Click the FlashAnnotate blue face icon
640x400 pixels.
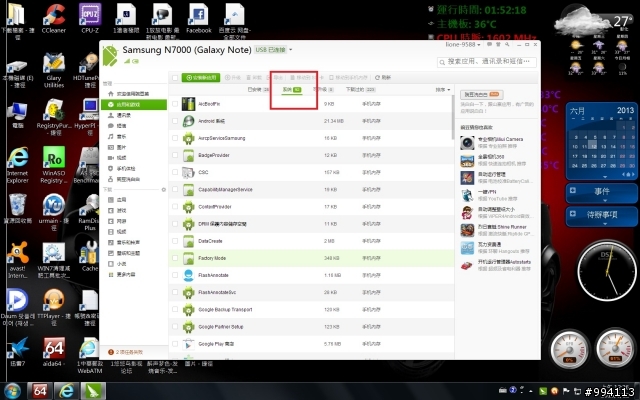pos(188,276)
